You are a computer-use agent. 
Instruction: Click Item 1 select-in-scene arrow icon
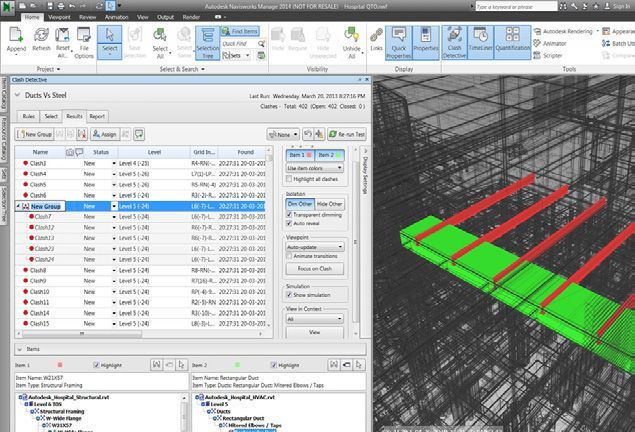(181, 365)
